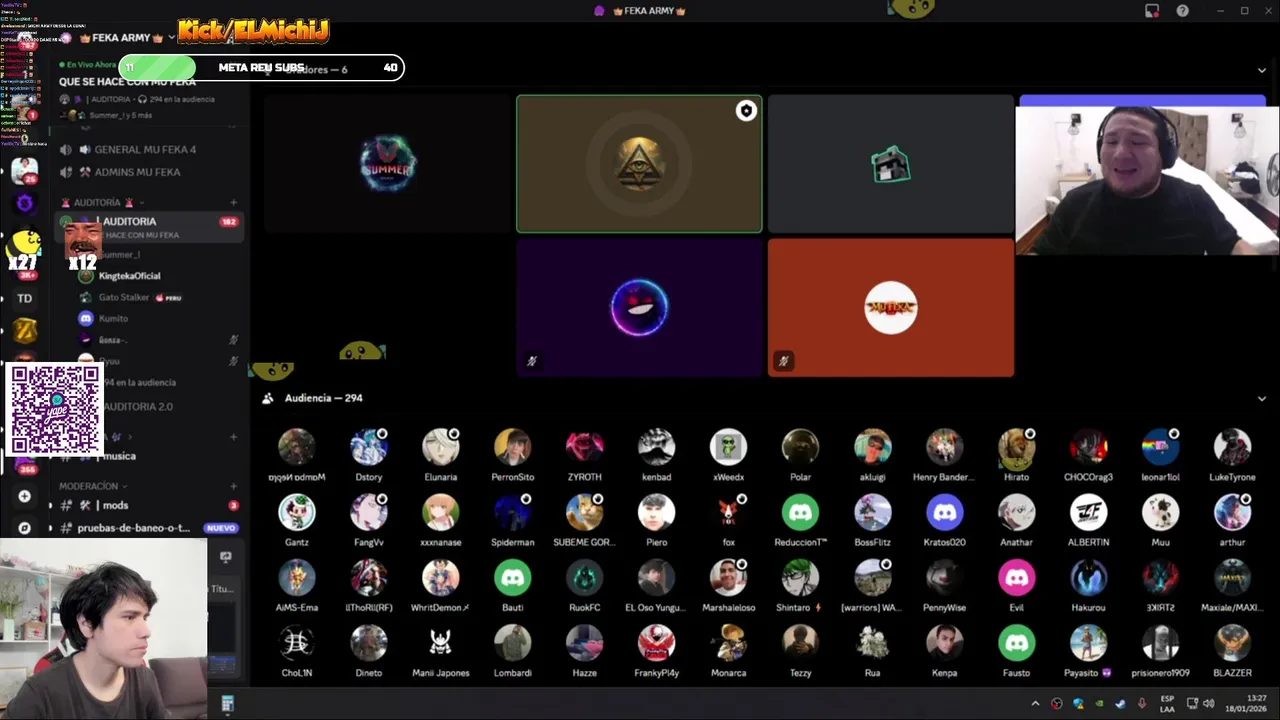This screenshot has width=1280, height=720.
Task: Open Polar's audience avatar
Action: point(801,447)
